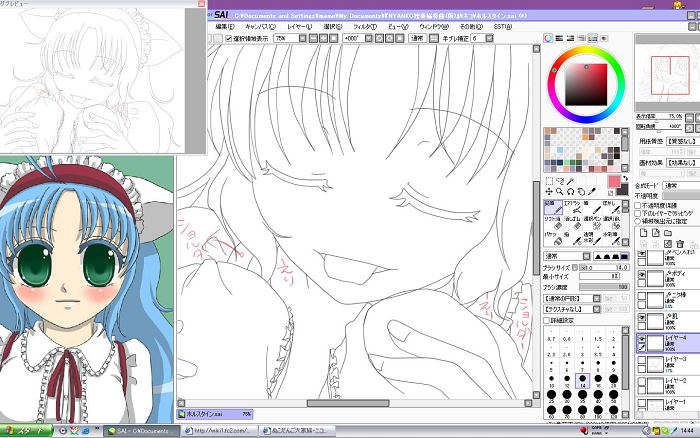Image resolution: width=700 pixels, height=438 pixels.
Task: Enable preserve opacity (不透明度保護) checkbox
Action: (638, 206)
